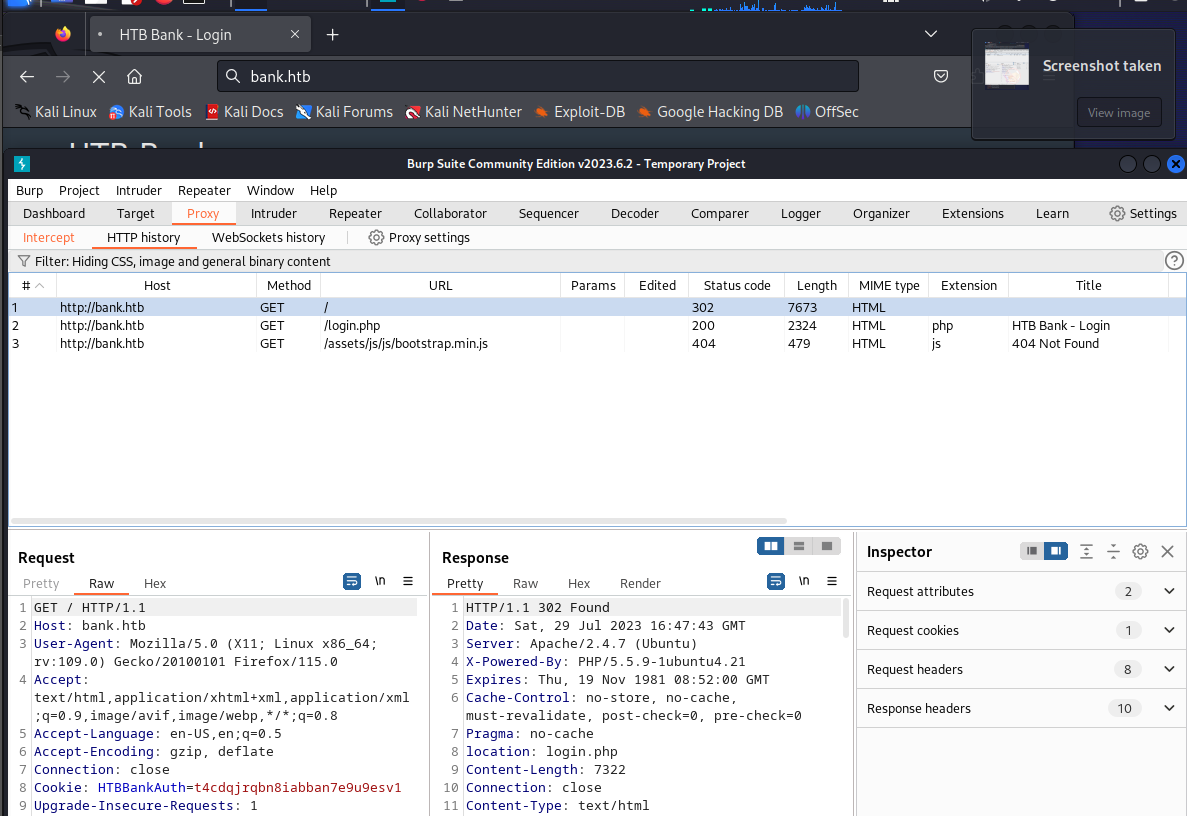Click the Kali Linux bookmark
The width and height of the screenshot is (1187, 816).
[56, 112]
